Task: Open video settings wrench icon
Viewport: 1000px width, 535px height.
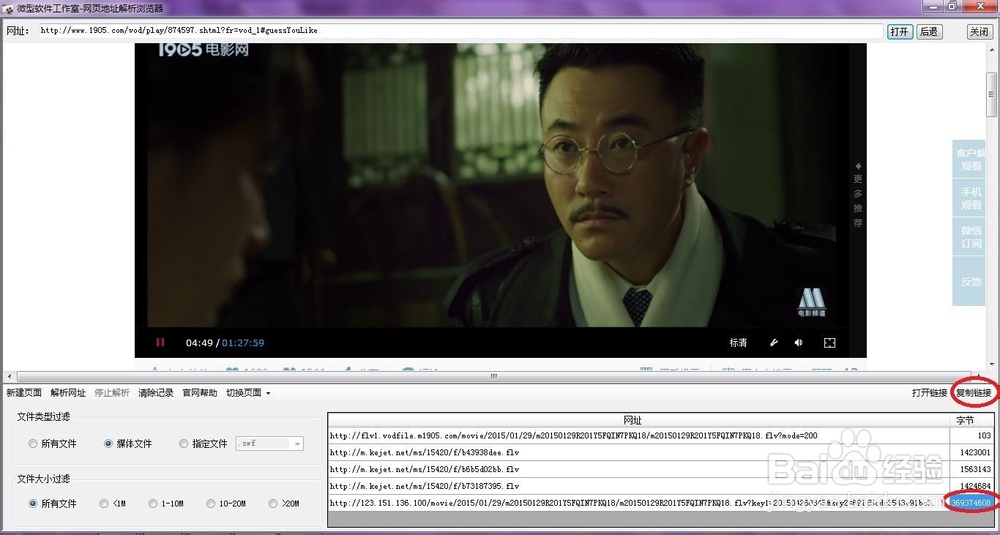Action: [774, 342]
